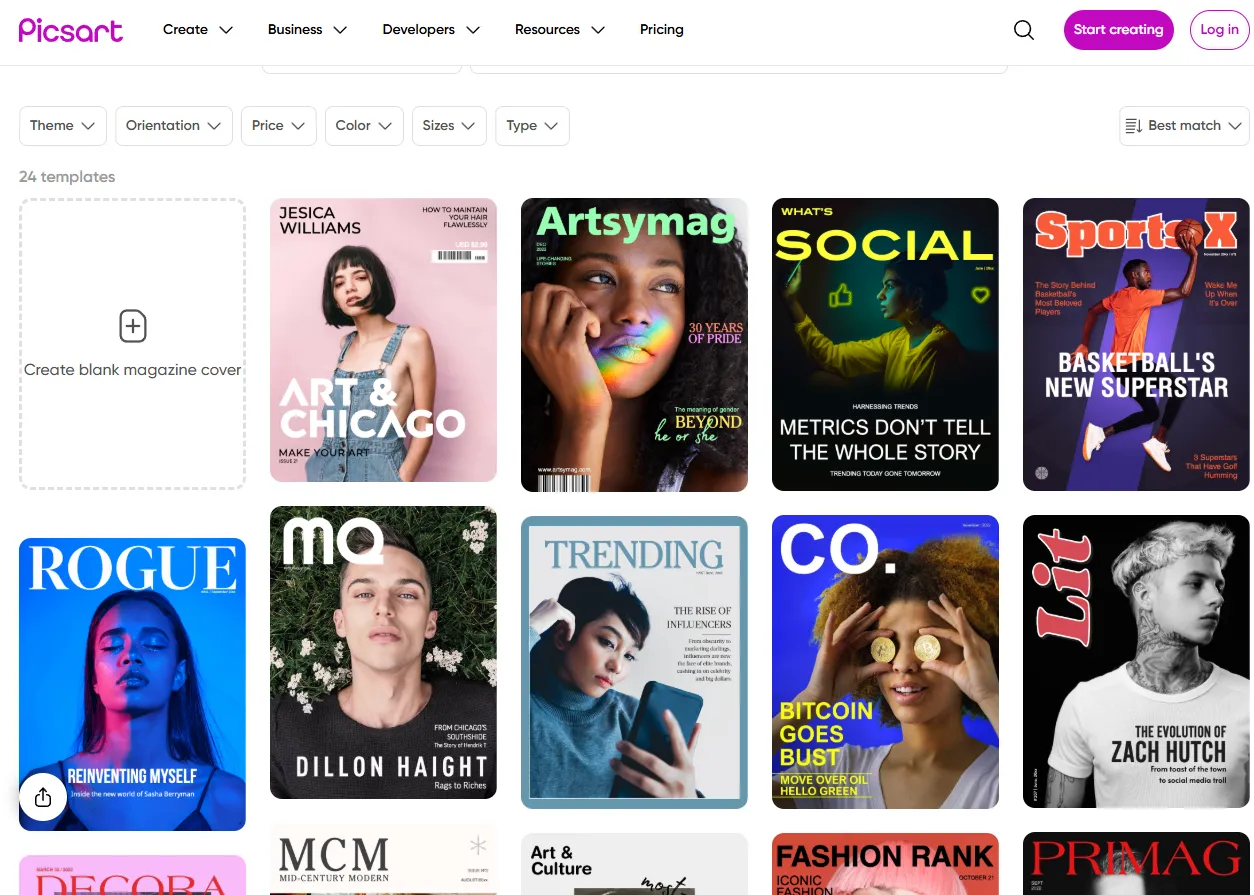Go to the Pricing page
The image size is (1254, 895).
(x=661, y=30)
